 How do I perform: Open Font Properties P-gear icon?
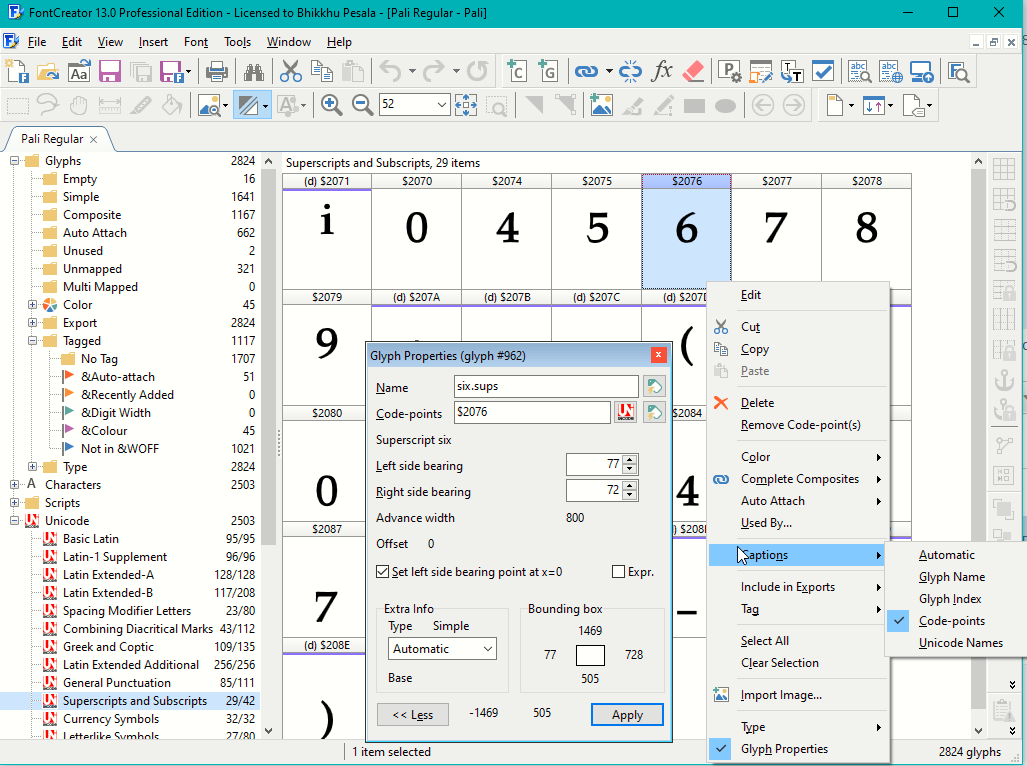[729, 71]
